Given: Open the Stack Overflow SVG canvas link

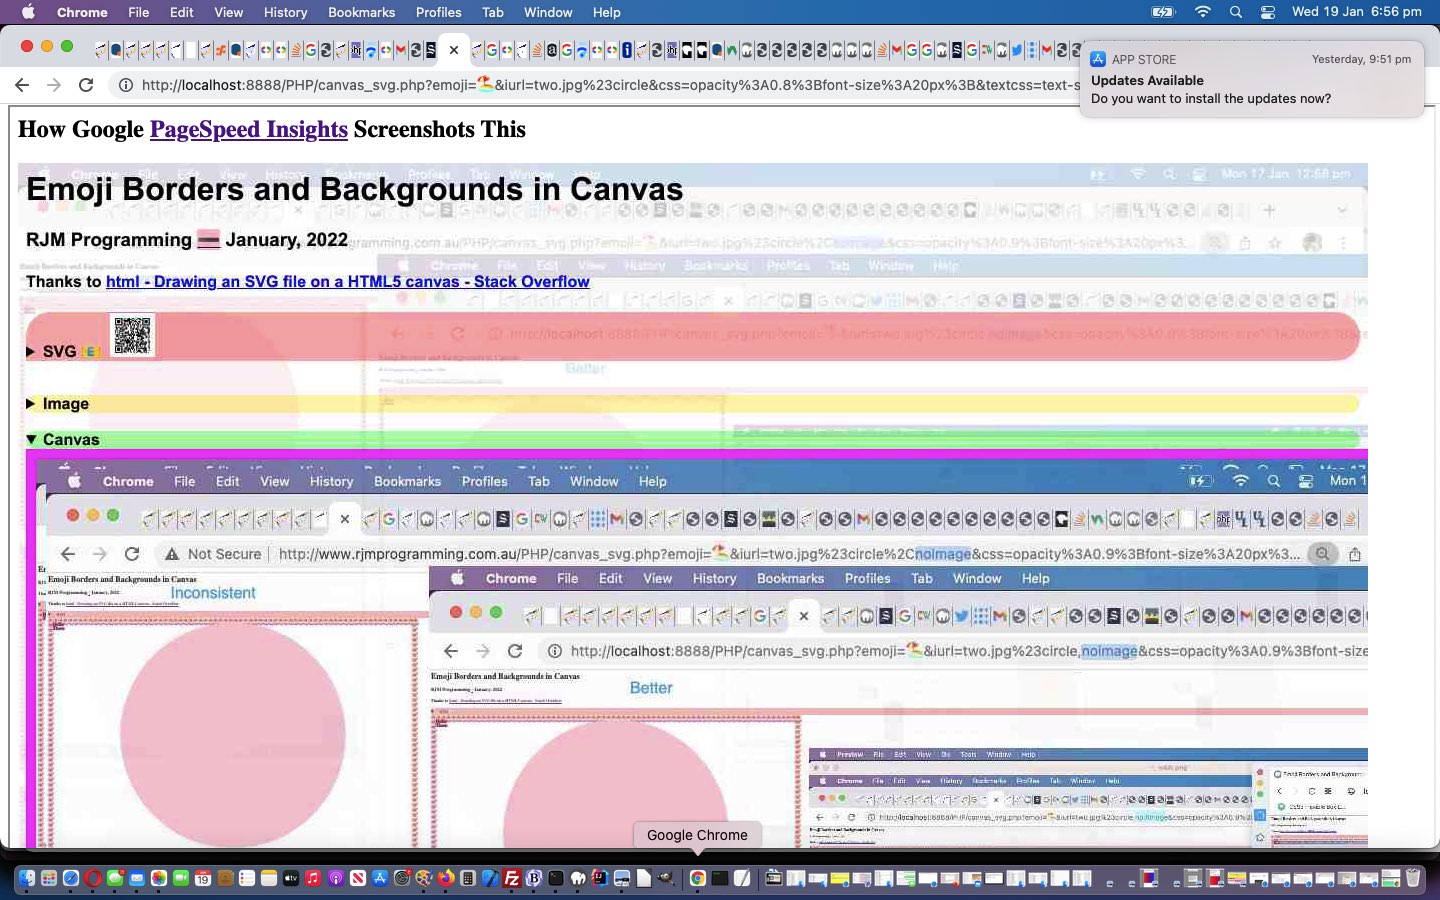Looking at the screenshot, I should coord(348,282).
